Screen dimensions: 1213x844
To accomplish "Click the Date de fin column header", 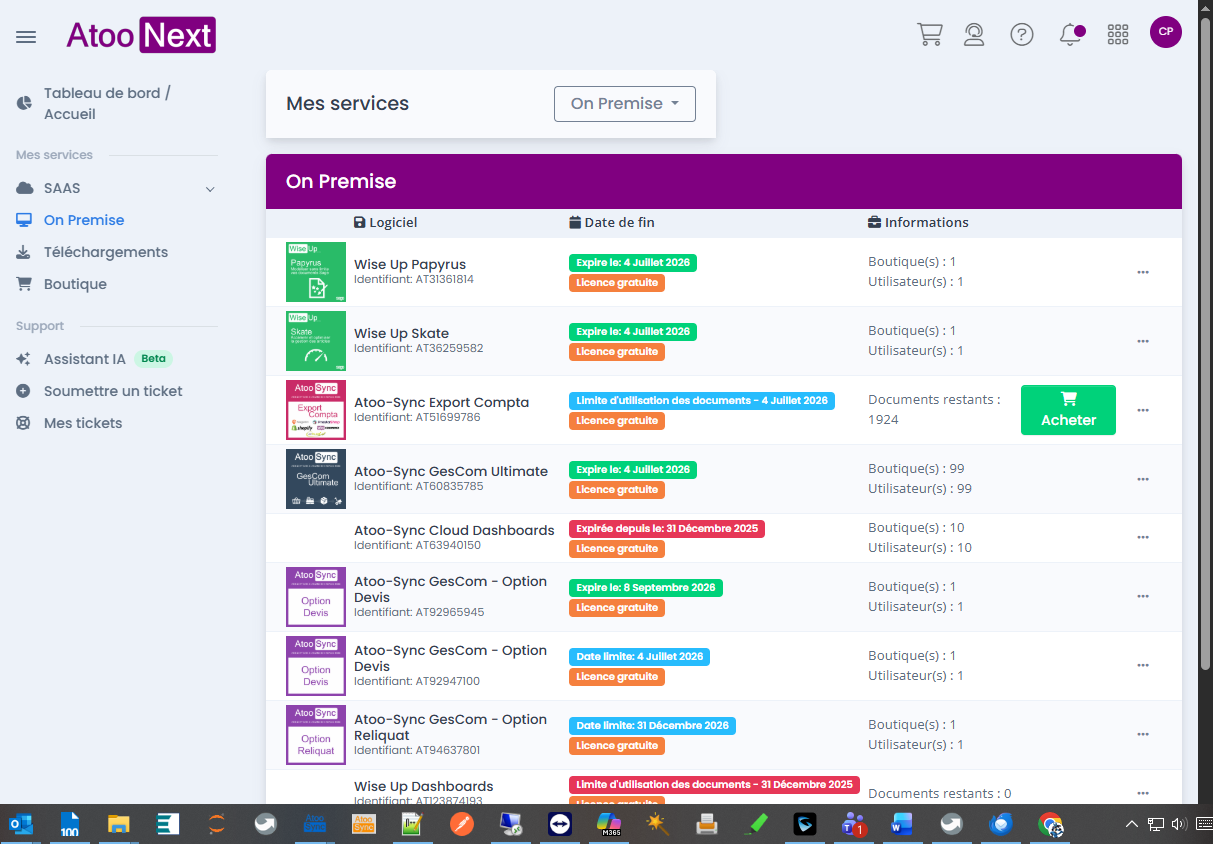I will tap(612, 222).
